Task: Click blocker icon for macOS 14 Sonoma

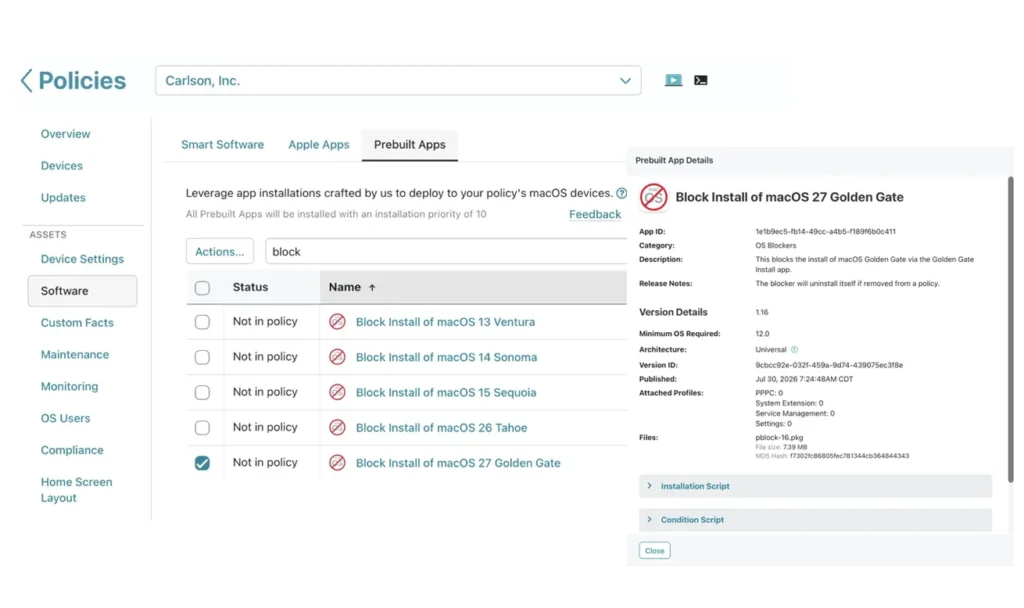Action: (337, 357)
